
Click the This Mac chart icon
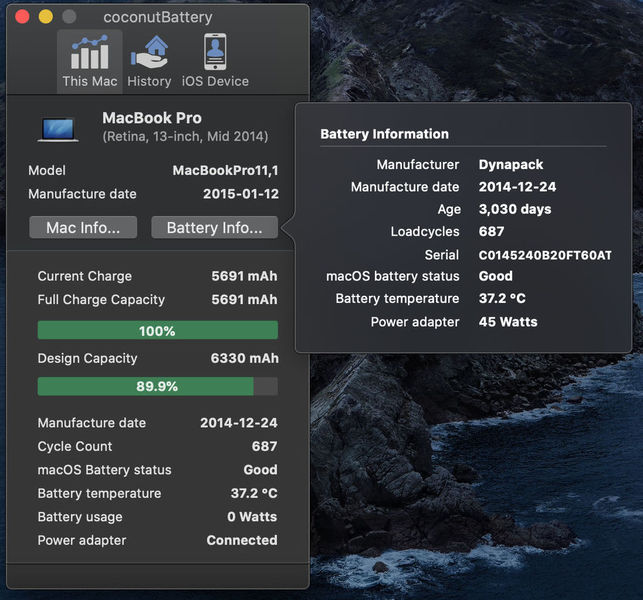coord(89,53)
